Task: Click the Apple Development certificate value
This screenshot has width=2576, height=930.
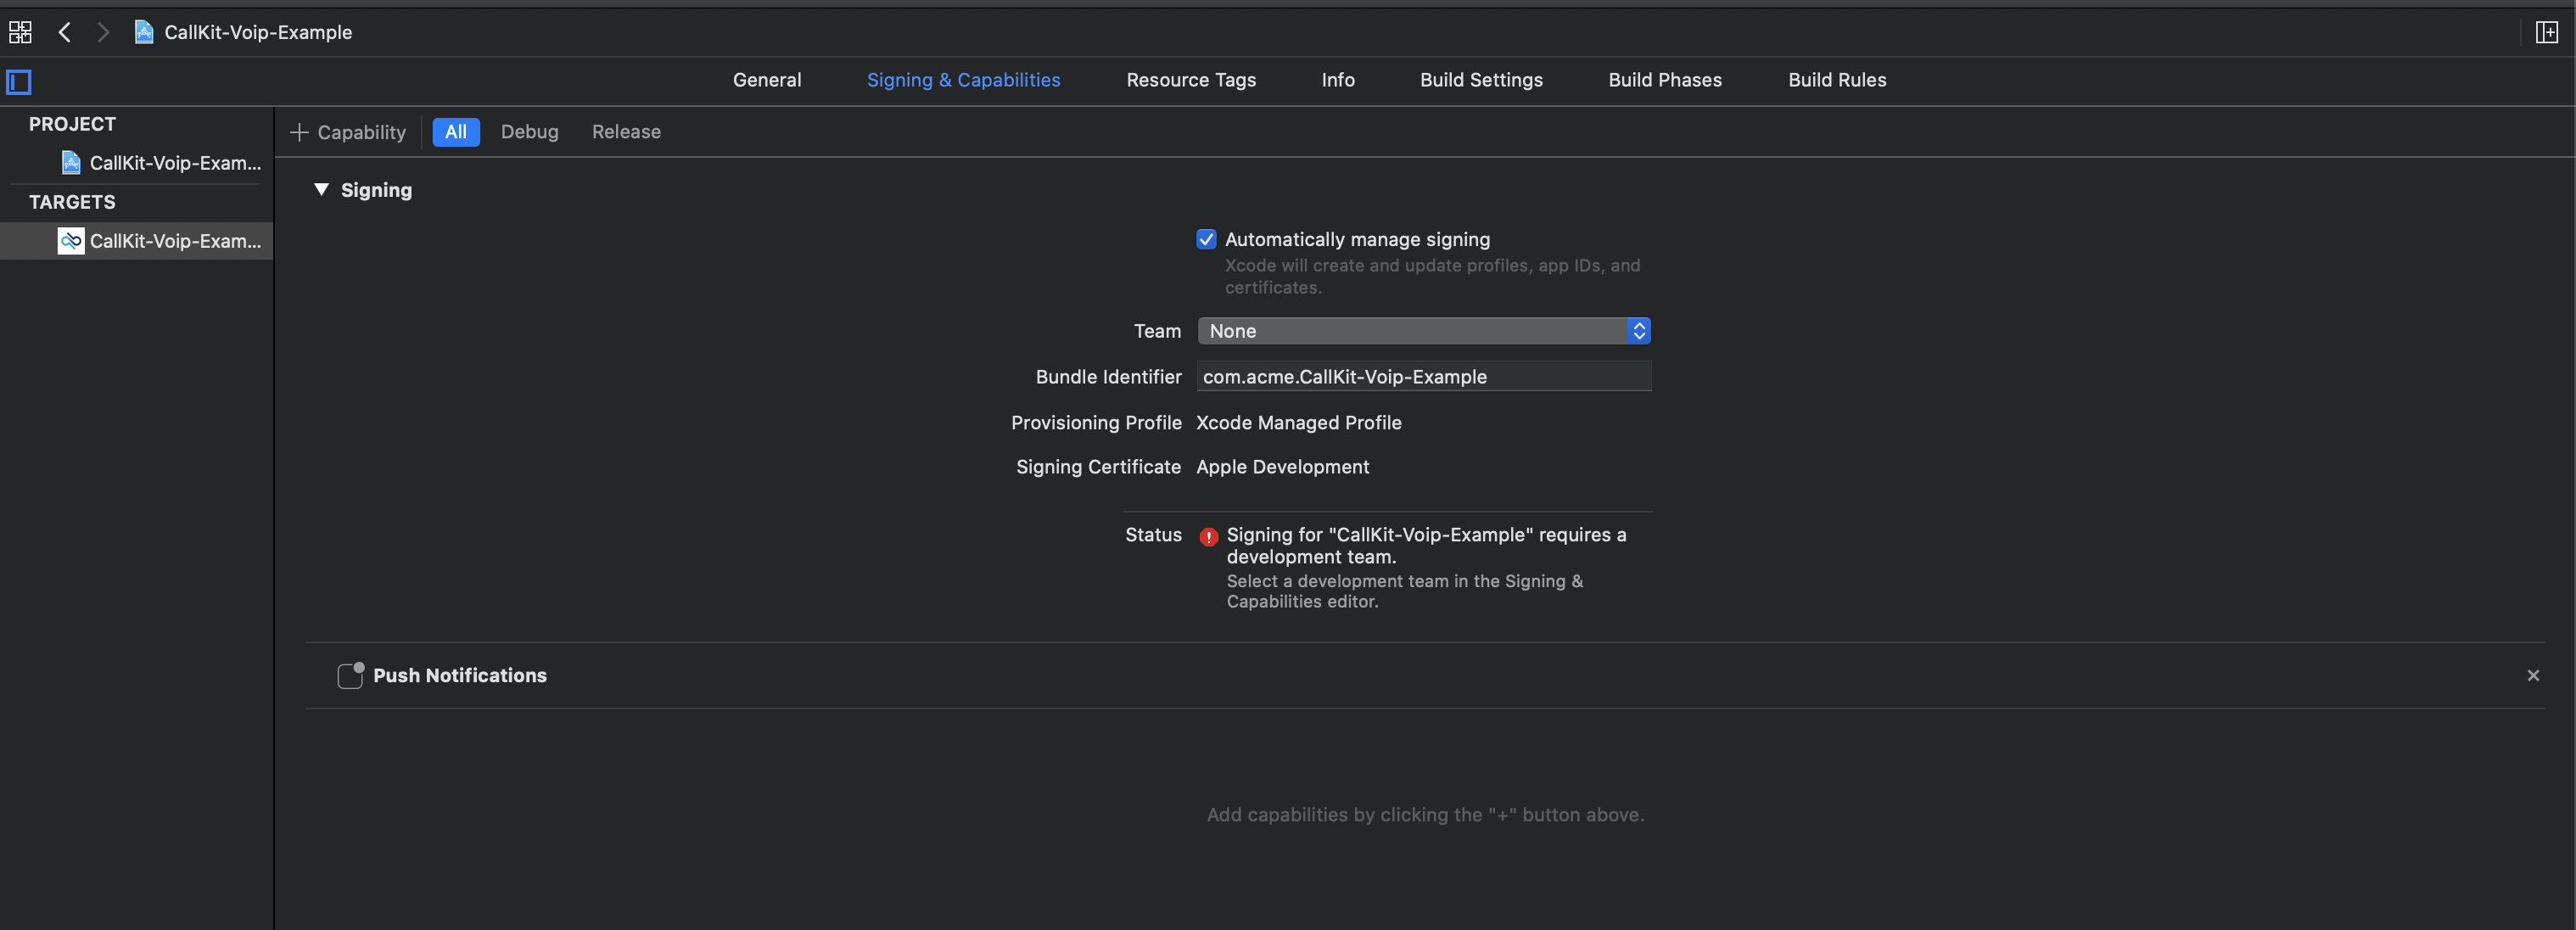Action: tap(1282, 467)
